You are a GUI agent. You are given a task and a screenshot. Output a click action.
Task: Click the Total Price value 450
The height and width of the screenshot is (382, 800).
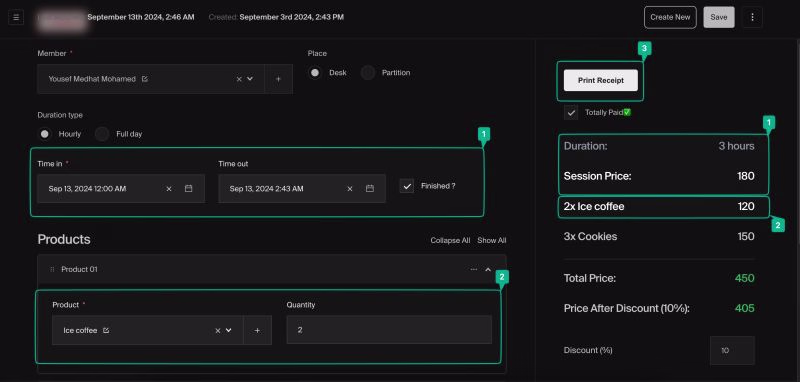coord(744,278)
